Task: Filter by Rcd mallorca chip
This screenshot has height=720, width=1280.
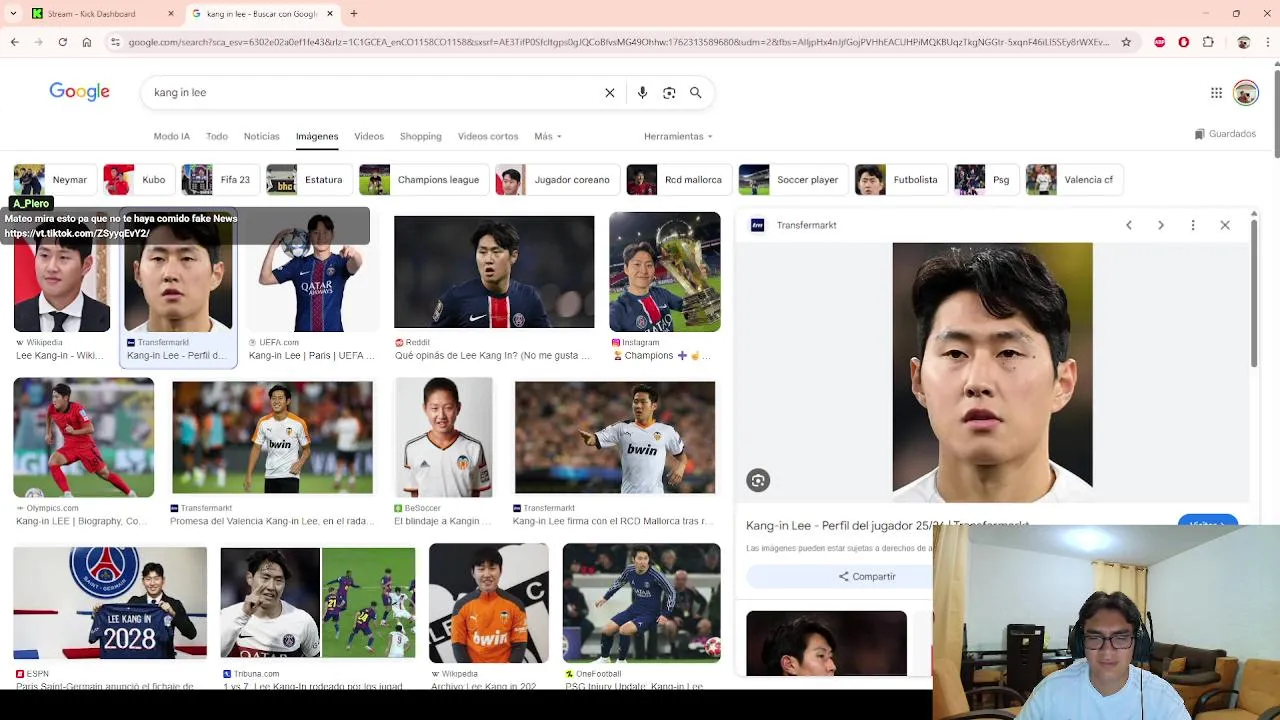Action: coord(678,180)
